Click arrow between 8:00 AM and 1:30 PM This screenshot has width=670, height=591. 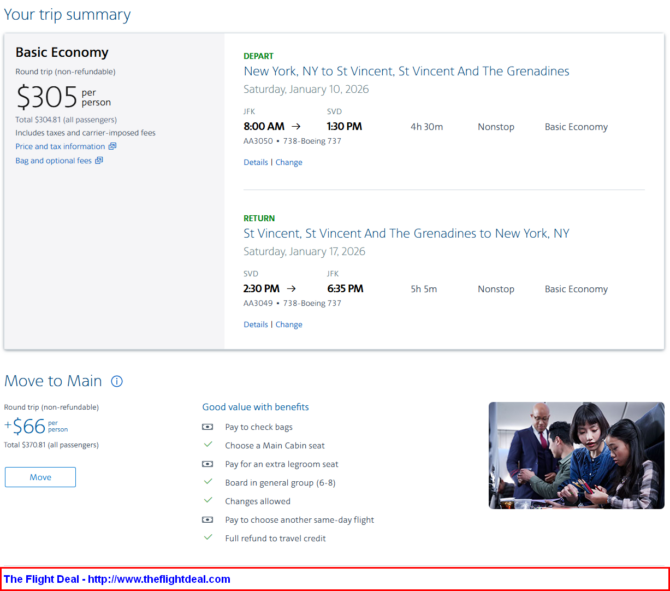point(296,126)
